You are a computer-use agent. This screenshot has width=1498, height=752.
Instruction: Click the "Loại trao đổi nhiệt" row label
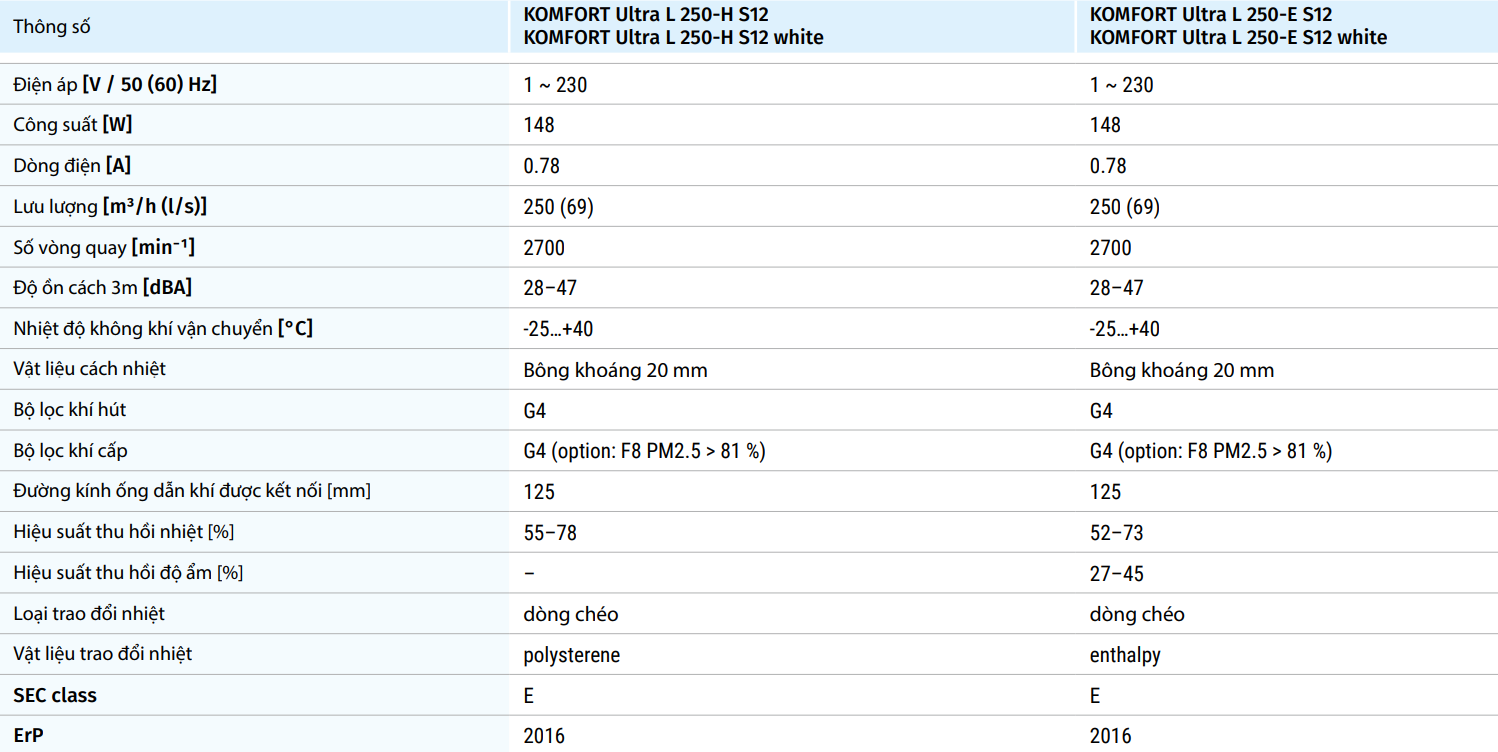coord(89,613)
